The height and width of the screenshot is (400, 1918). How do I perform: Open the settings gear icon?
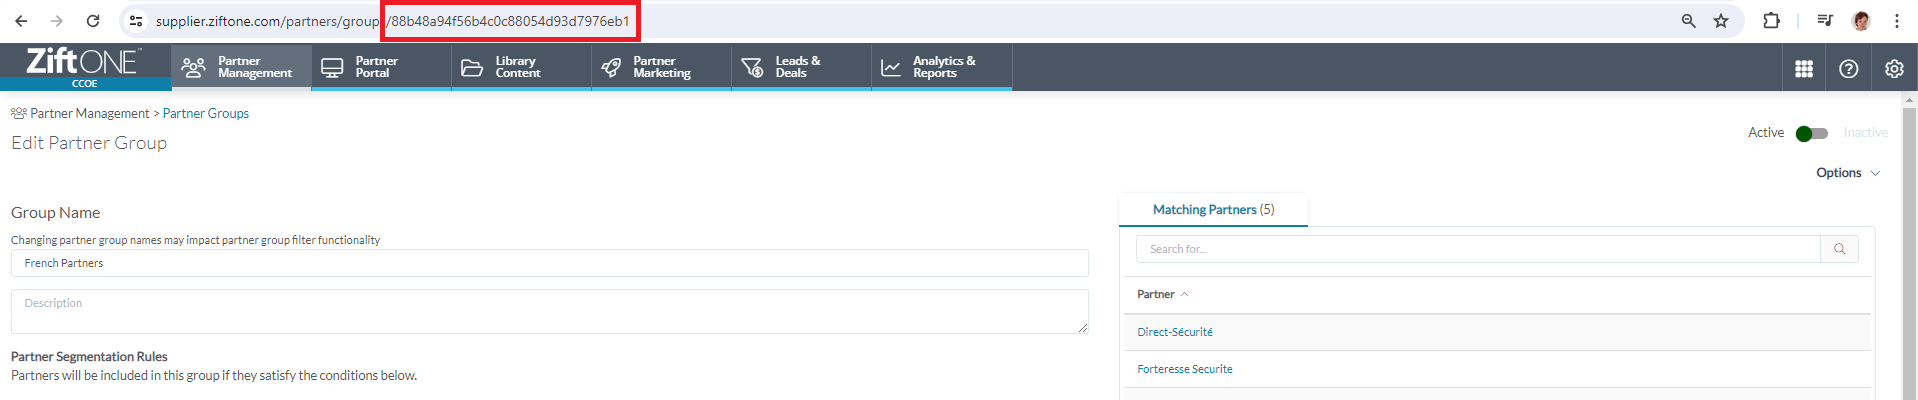pyautogui.click(x=1894, y=69)
